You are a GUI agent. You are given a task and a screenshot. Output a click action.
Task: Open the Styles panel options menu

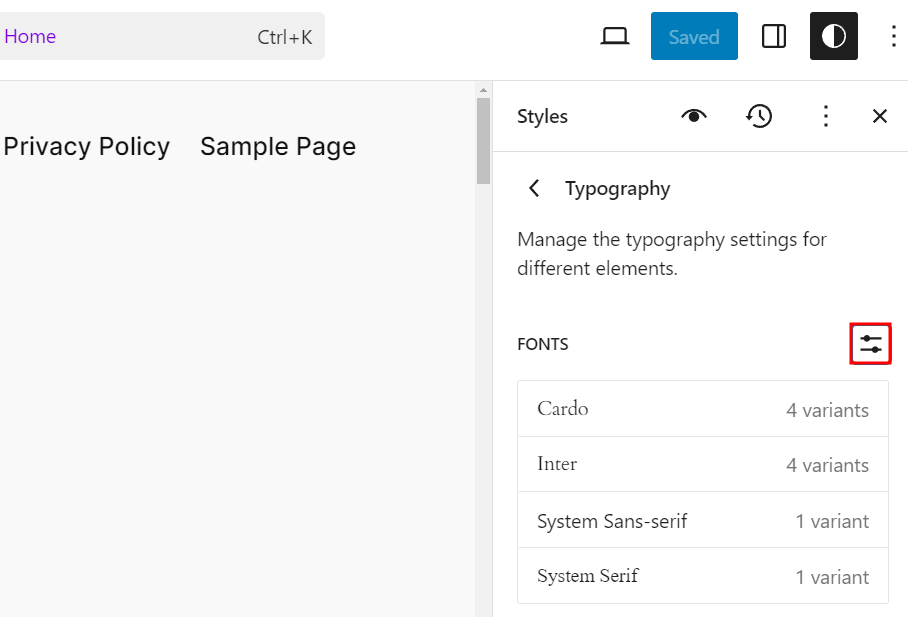(x=826, y=116)
